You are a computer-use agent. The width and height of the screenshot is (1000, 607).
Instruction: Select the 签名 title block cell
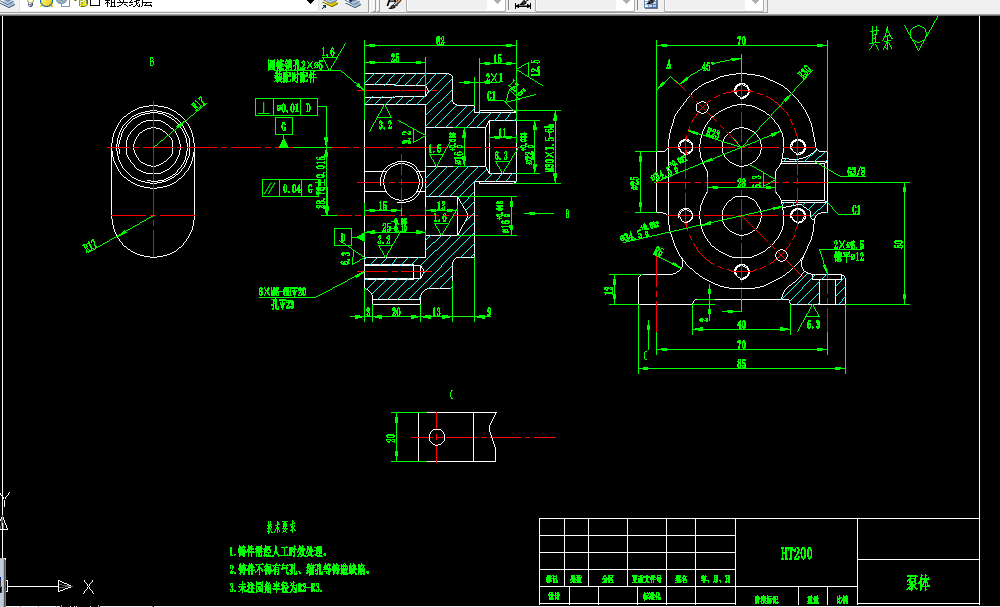680,579
